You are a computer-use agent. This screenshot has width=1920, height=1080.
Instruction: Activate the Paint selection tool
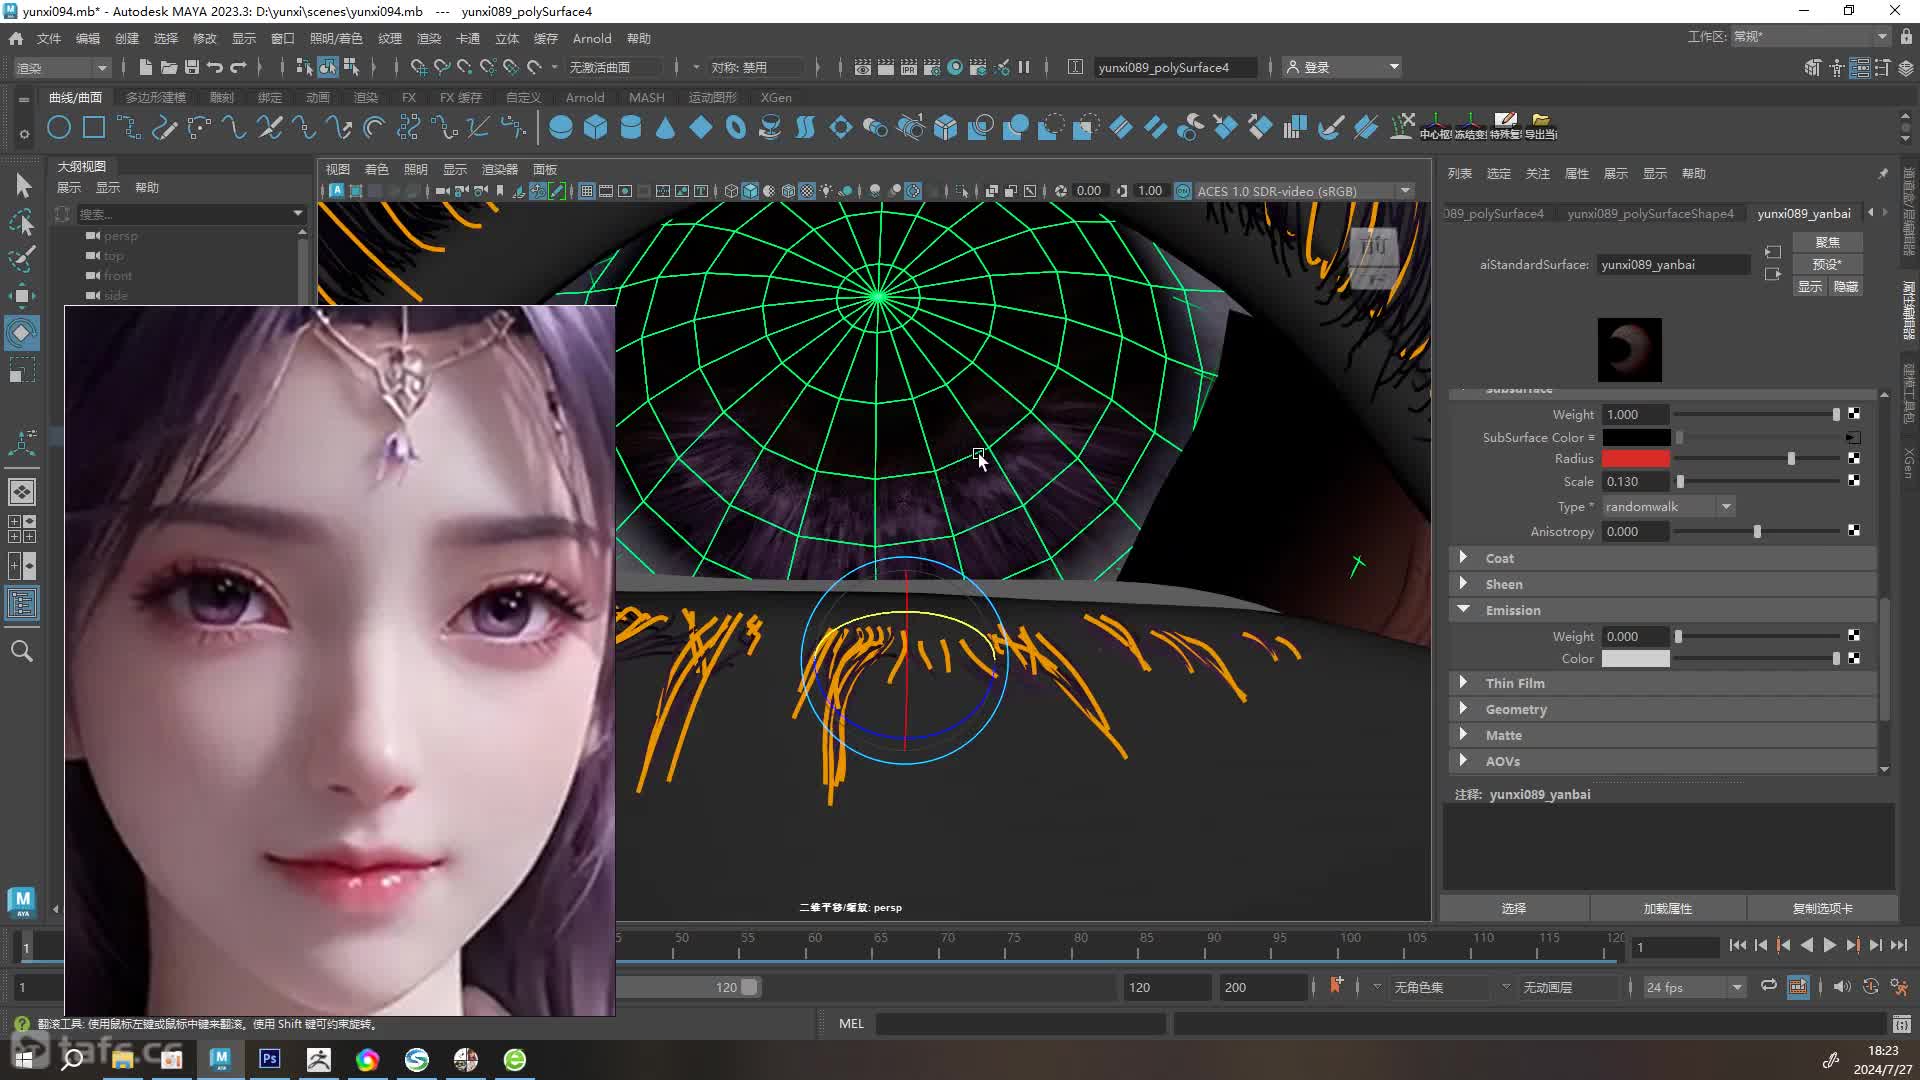(22, 259)
